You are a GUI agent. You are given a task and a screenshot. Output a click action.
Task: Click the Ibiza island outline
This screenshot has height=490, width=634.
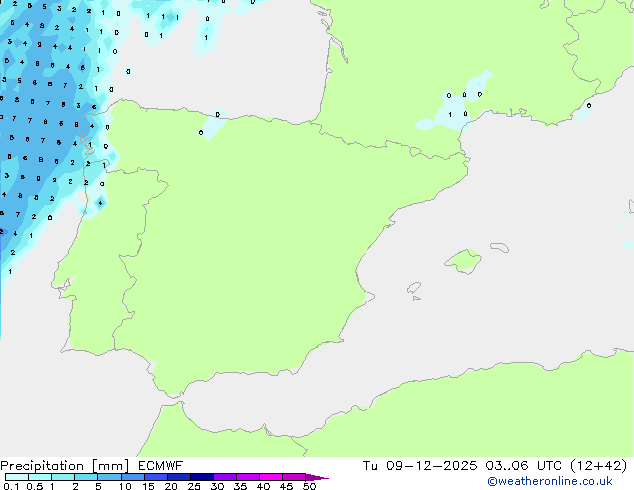[x=414, y=288]
